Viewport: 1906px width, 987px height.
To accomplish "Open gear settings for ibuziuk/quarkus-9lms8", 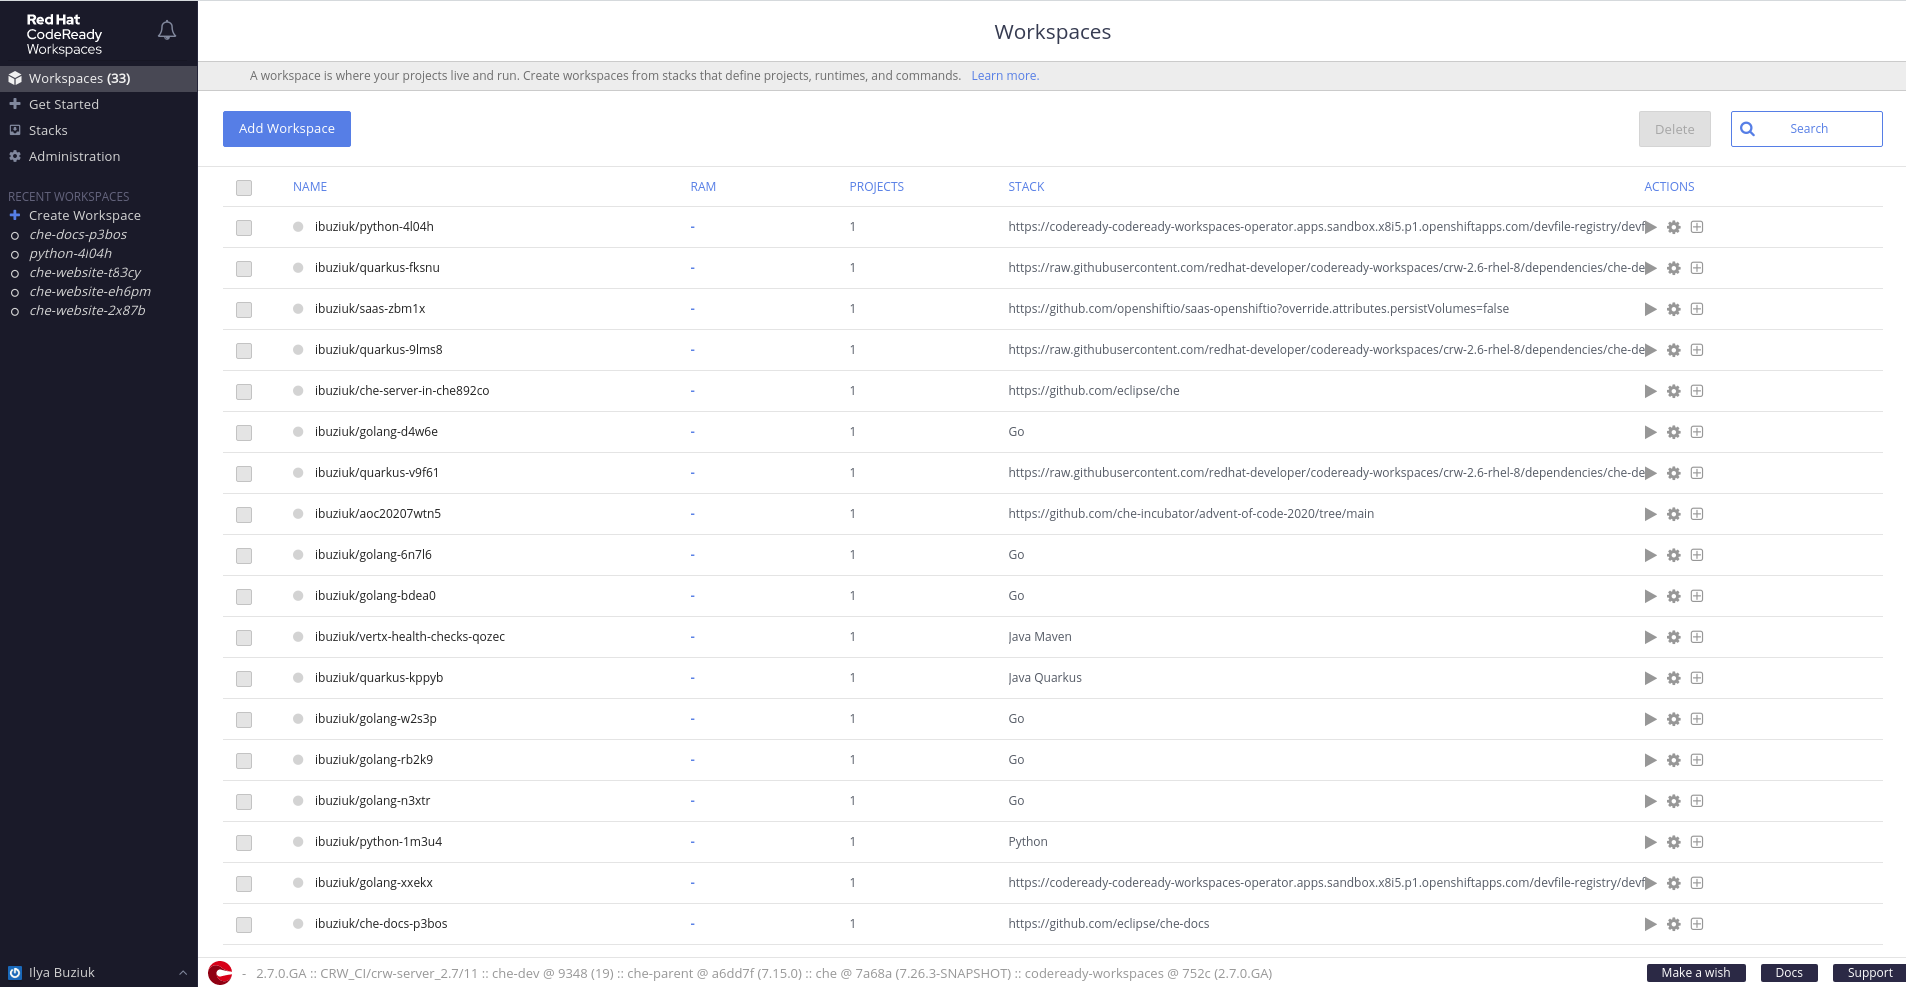I will pos(1674,350).
